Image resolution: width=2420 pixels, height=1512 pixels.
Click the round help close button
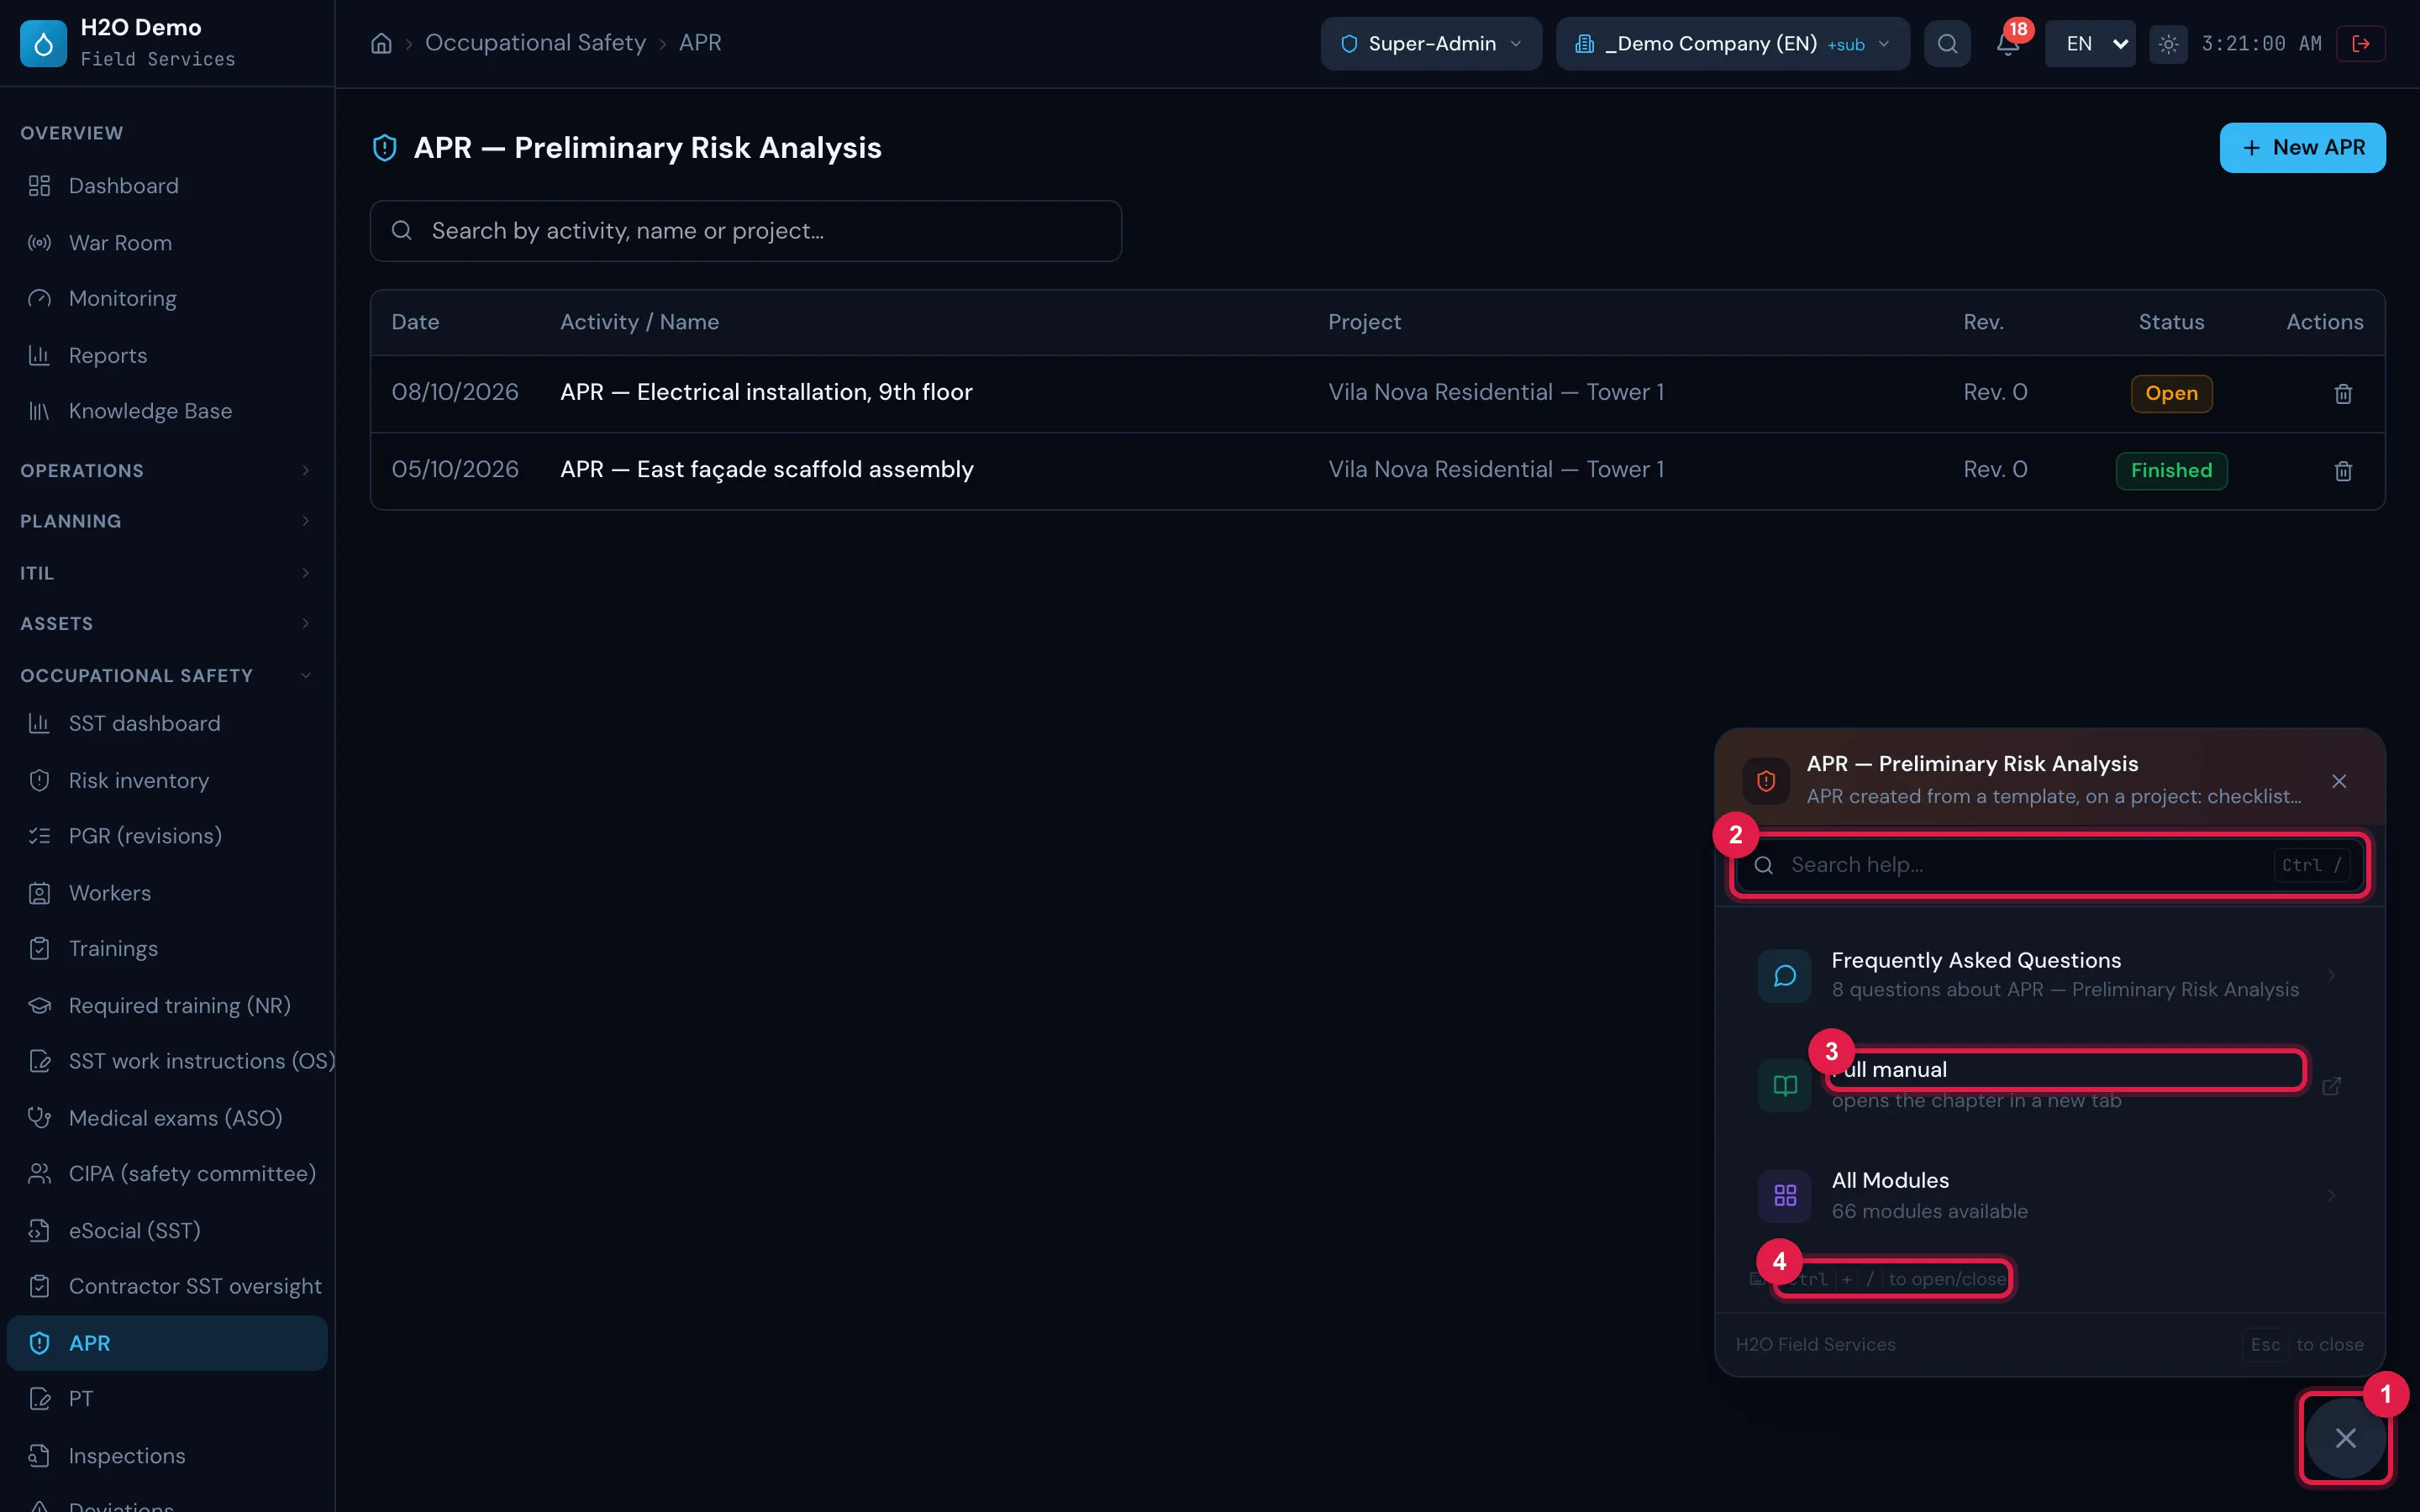tap(2345, 1438)
